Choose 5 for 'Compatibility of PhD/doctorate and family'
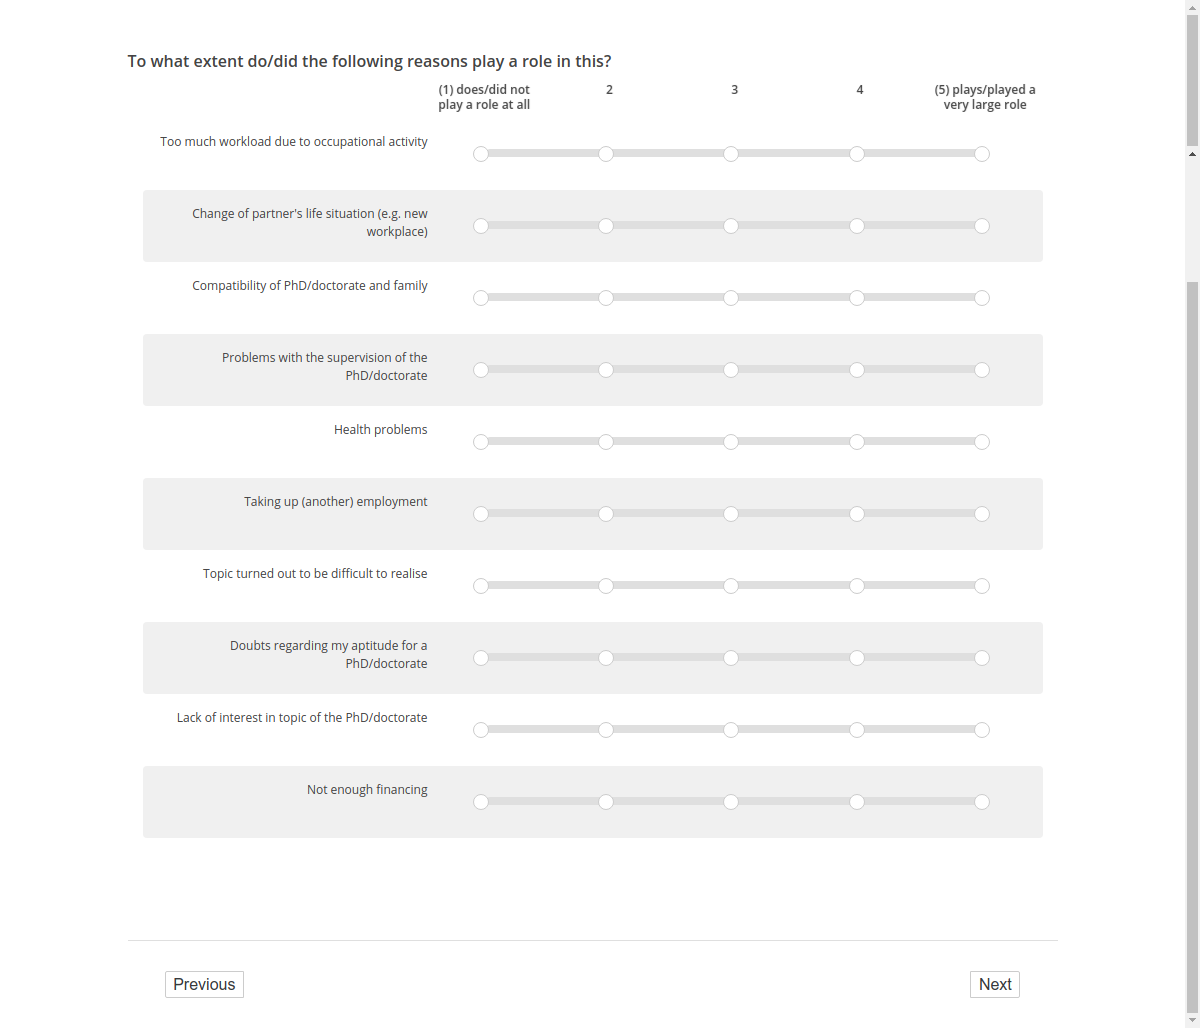 point(982,298)
